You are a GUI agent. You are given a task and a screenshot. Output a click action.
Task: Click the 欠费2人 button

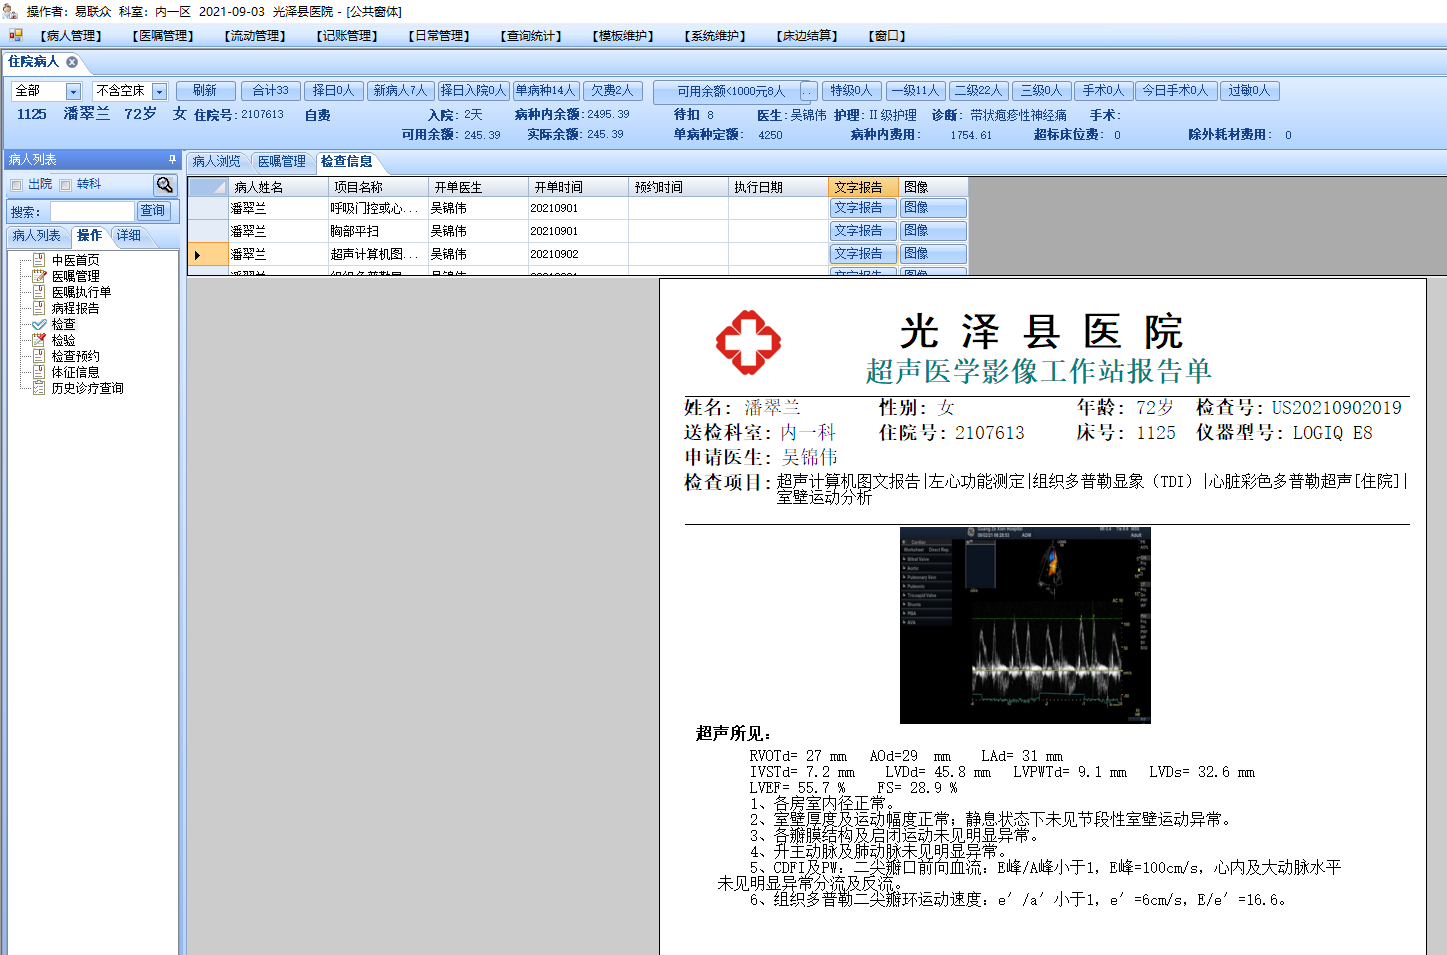[612, 91]
